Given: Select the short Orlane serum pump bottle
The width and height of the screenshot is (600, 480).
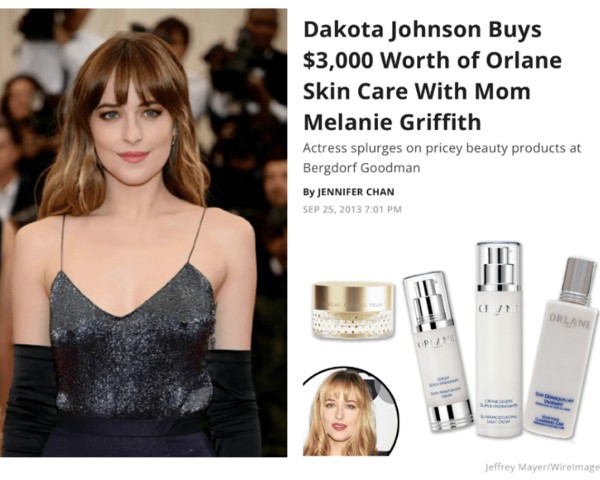Looking at the screenshot, I should (x=438, y=351).
